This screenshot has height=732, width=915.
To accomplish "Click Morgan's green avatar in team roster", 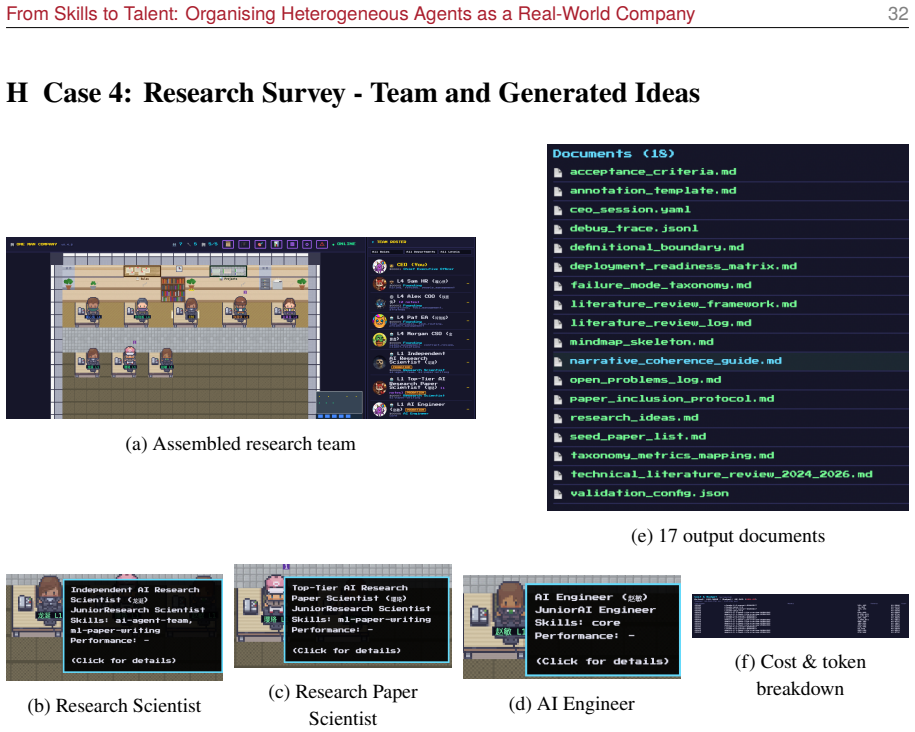I will [380, 340].
